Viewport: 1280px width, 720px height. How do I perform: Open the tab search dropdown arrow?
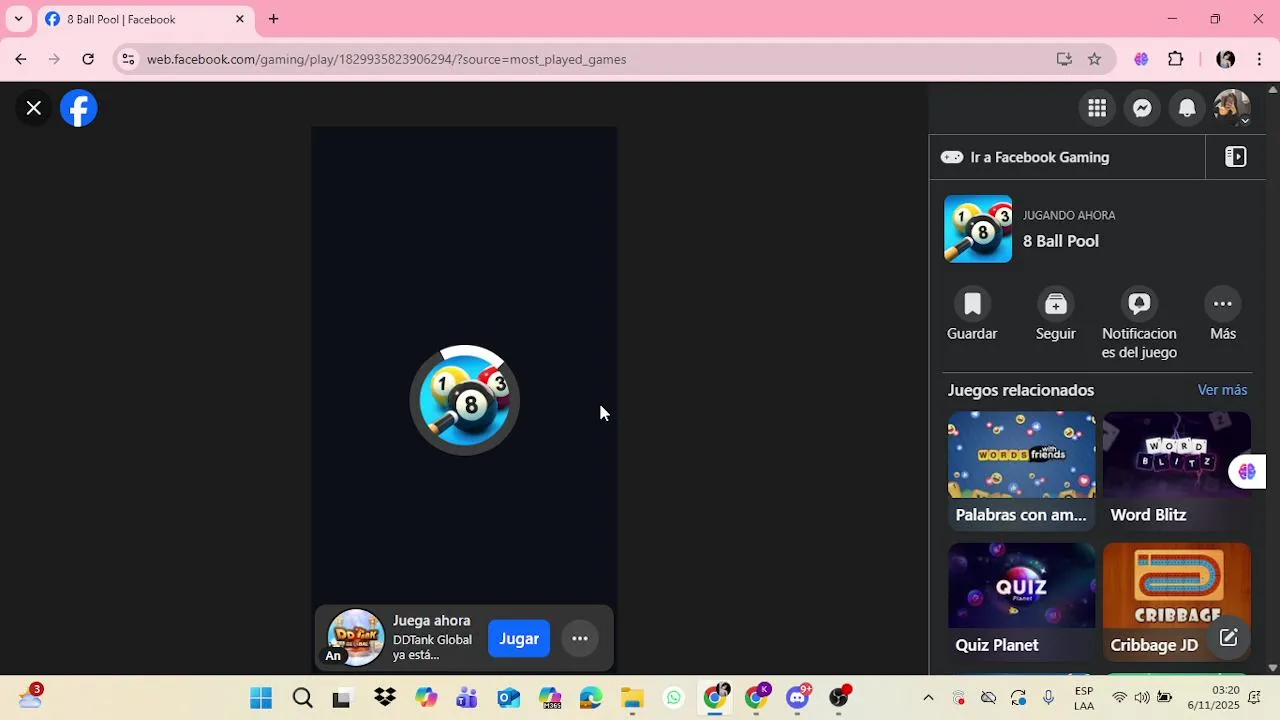pyautogui.click(x=18, y=19)
